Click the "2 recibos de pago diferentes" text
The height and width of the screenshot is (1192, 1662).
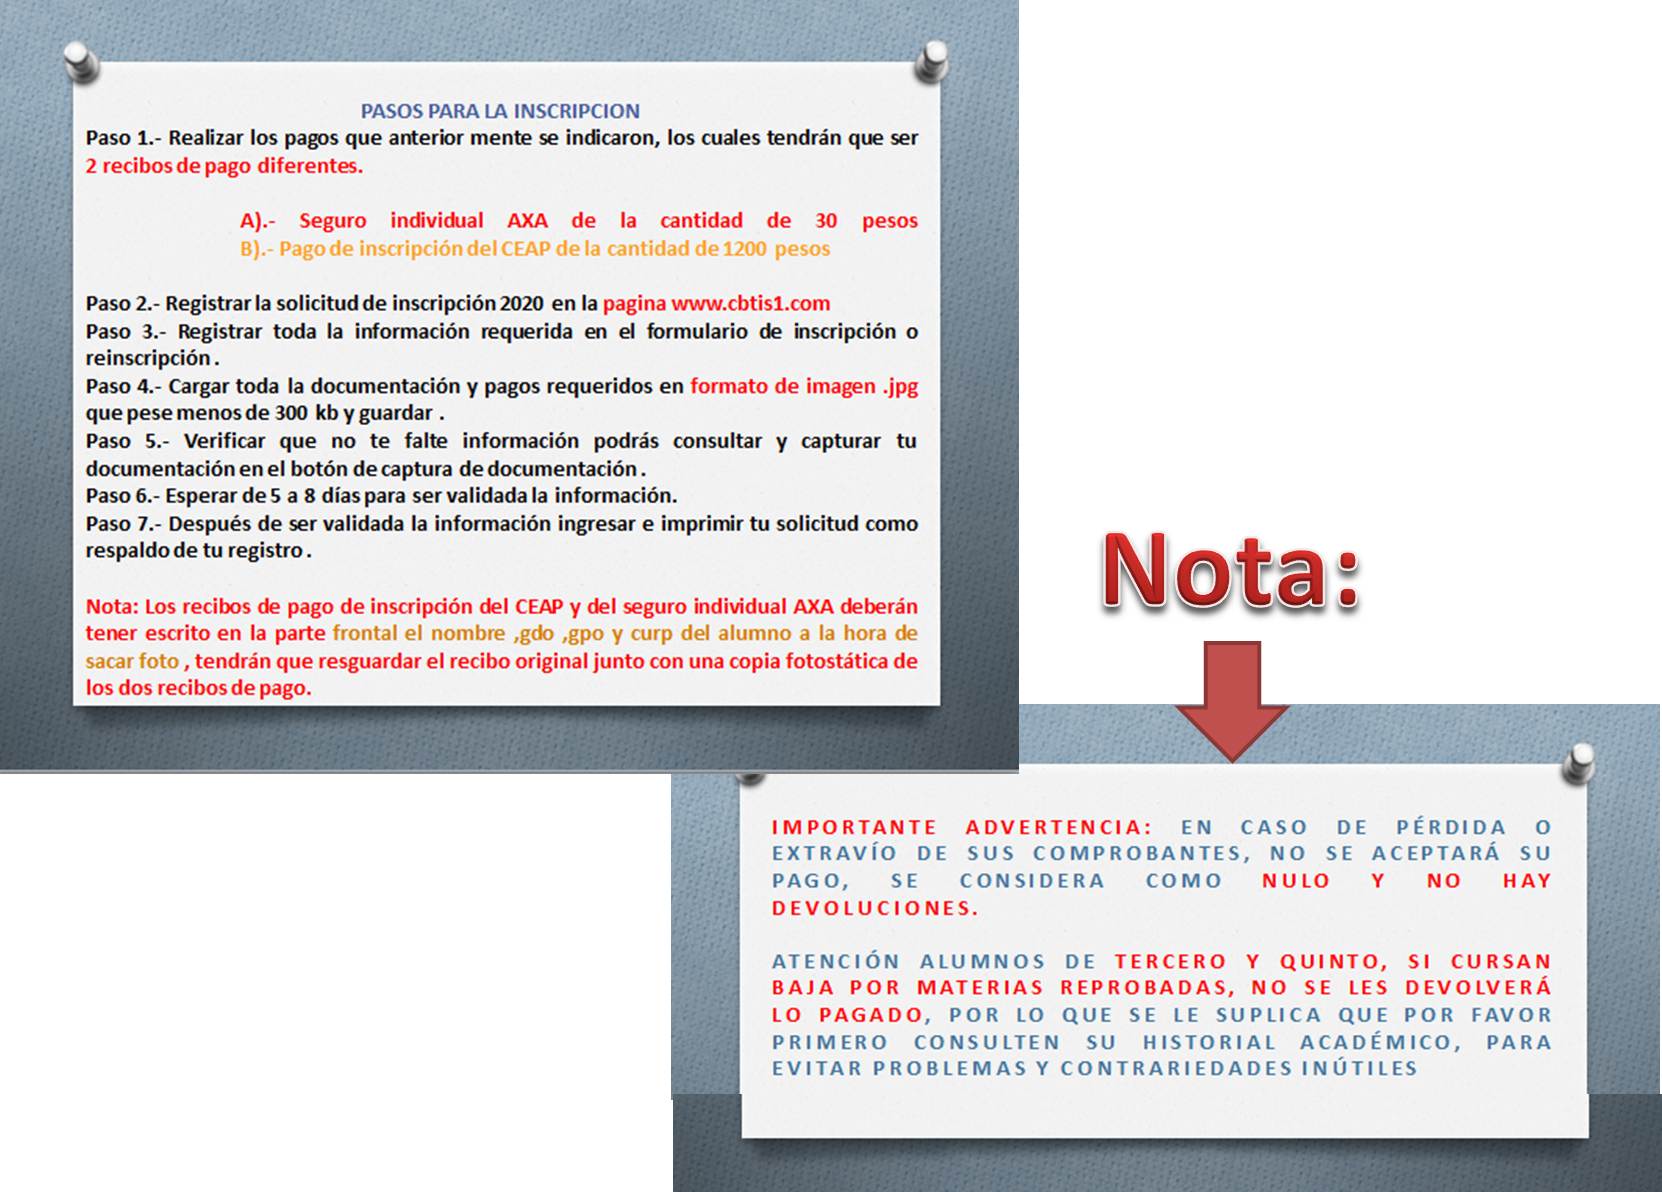(224, 166)
